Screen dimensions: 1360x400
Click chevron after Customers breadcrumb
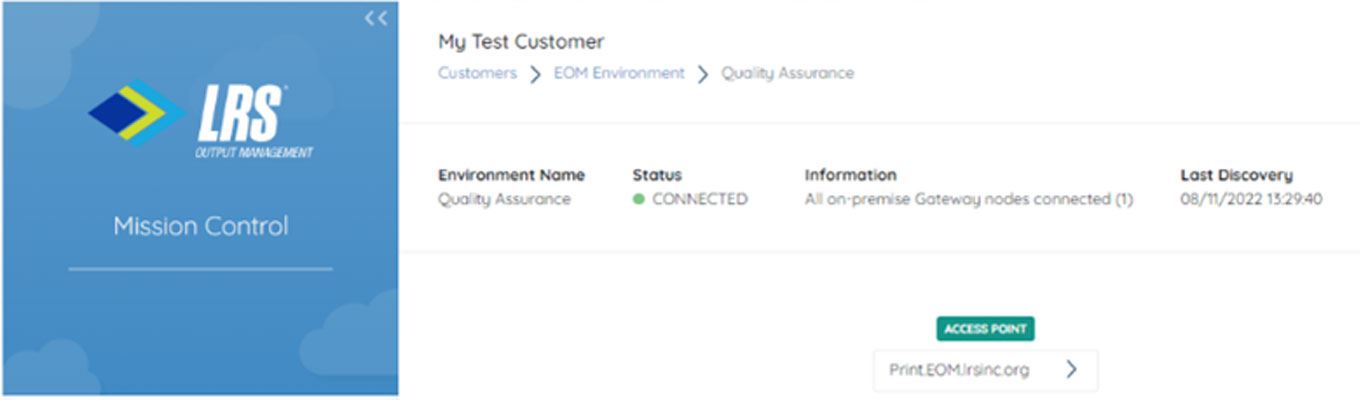(536, 74)
